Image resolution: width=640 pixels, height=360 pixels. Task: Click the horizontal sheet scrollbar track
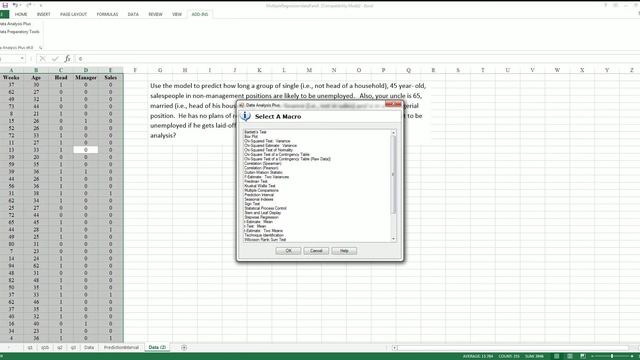[x=512, y=348]
